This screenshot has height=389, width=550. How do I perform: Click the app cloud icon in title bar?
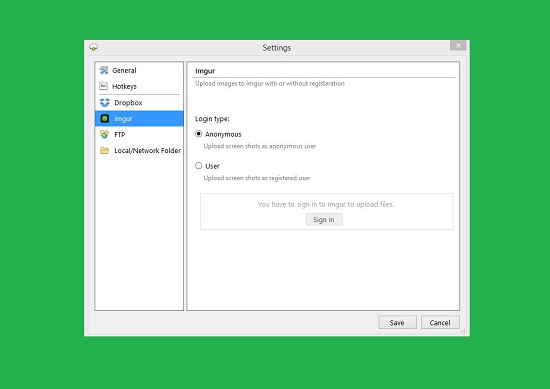(93, 47)
